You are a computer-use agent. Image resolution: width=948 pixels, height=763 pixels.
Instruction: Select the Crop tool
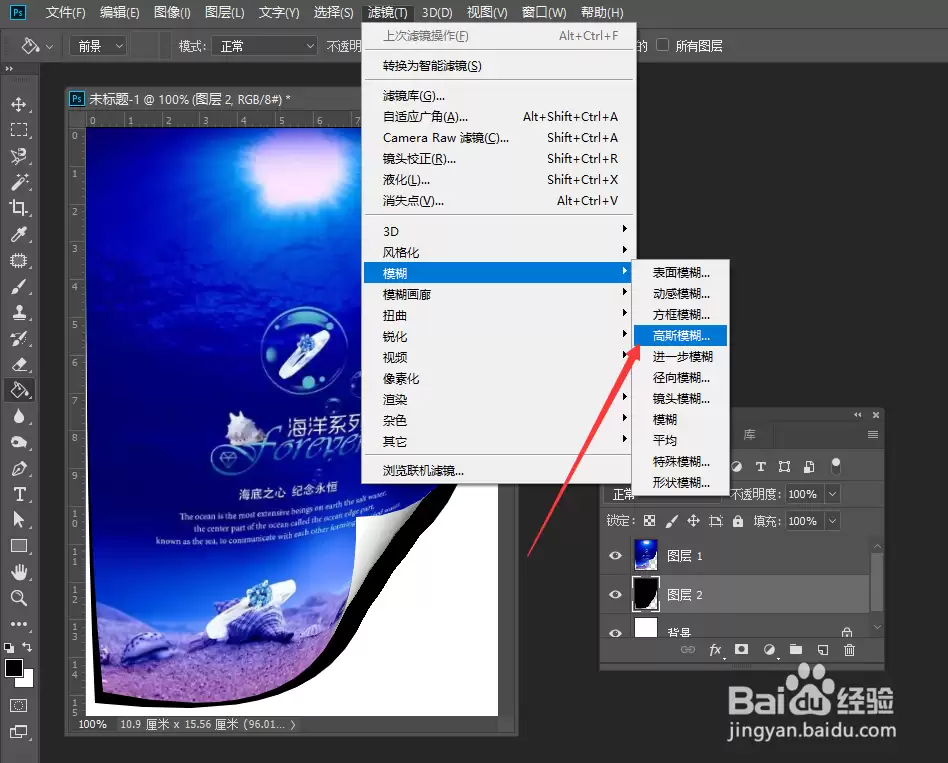coord(19,208)
